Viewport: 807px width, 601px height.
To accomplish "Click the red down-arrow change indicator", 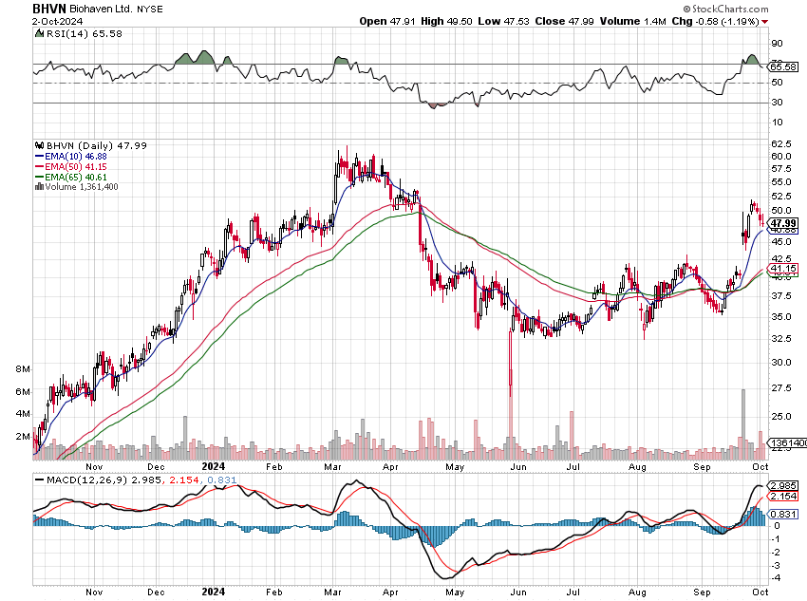I will point(765,22).
